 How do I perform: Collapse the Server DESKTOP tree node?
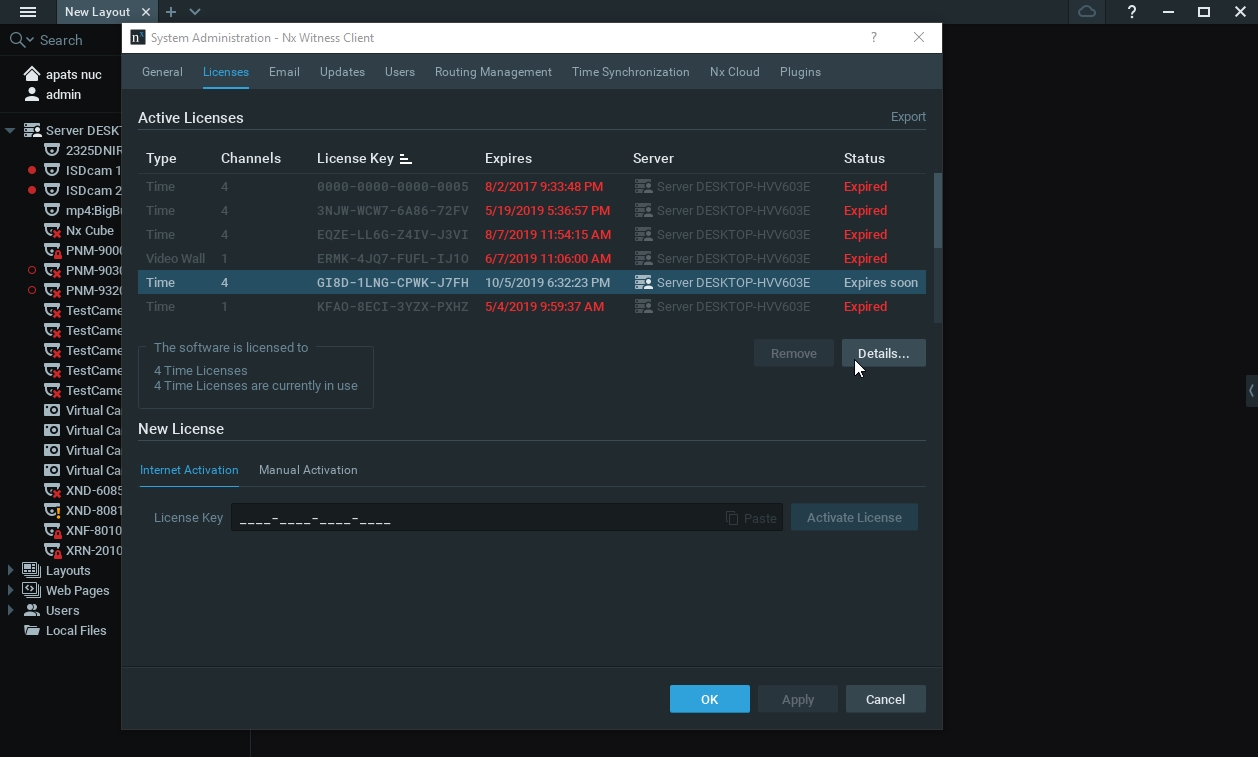(x=10, y=130)
